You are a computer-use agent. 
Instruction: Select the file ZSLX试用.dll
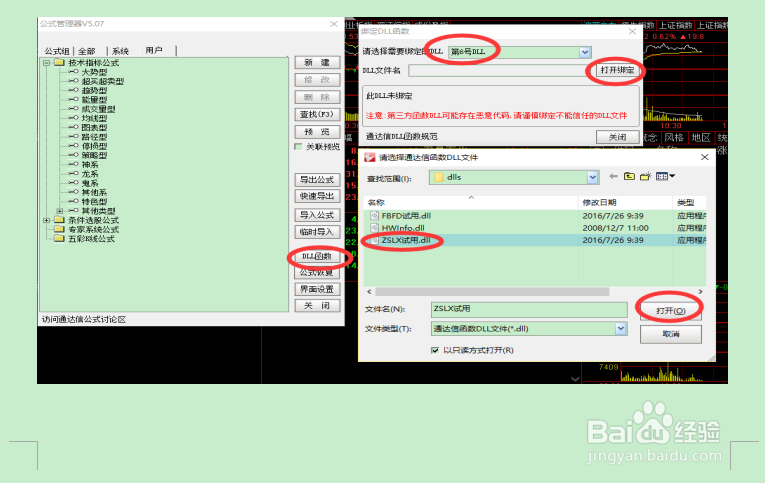pyautogui.click(x=406, y=240)
